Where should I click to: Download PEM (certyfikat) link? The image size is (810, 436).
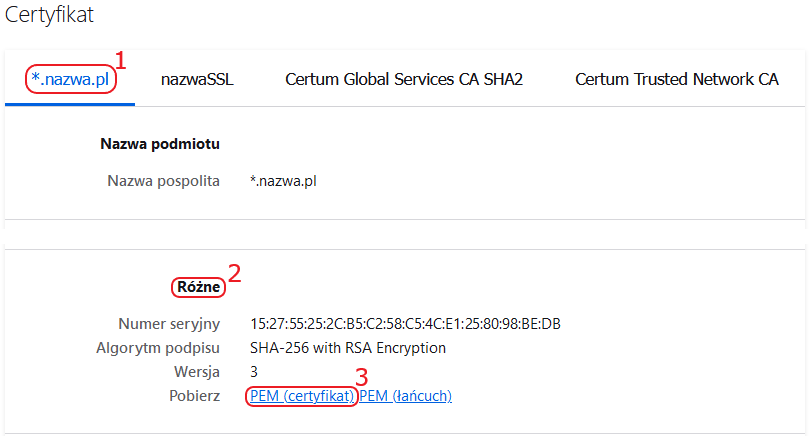tap(302, 396)
